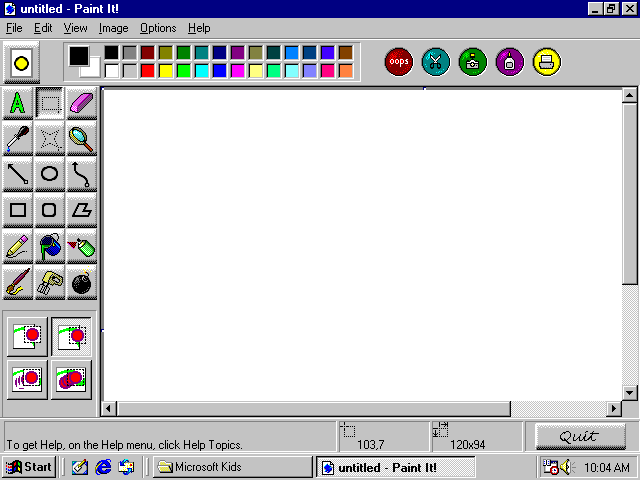Image resolution: width=640 pixels, height=480 pixels.
Task: Open the Options menu
Action: click(157, 28)
